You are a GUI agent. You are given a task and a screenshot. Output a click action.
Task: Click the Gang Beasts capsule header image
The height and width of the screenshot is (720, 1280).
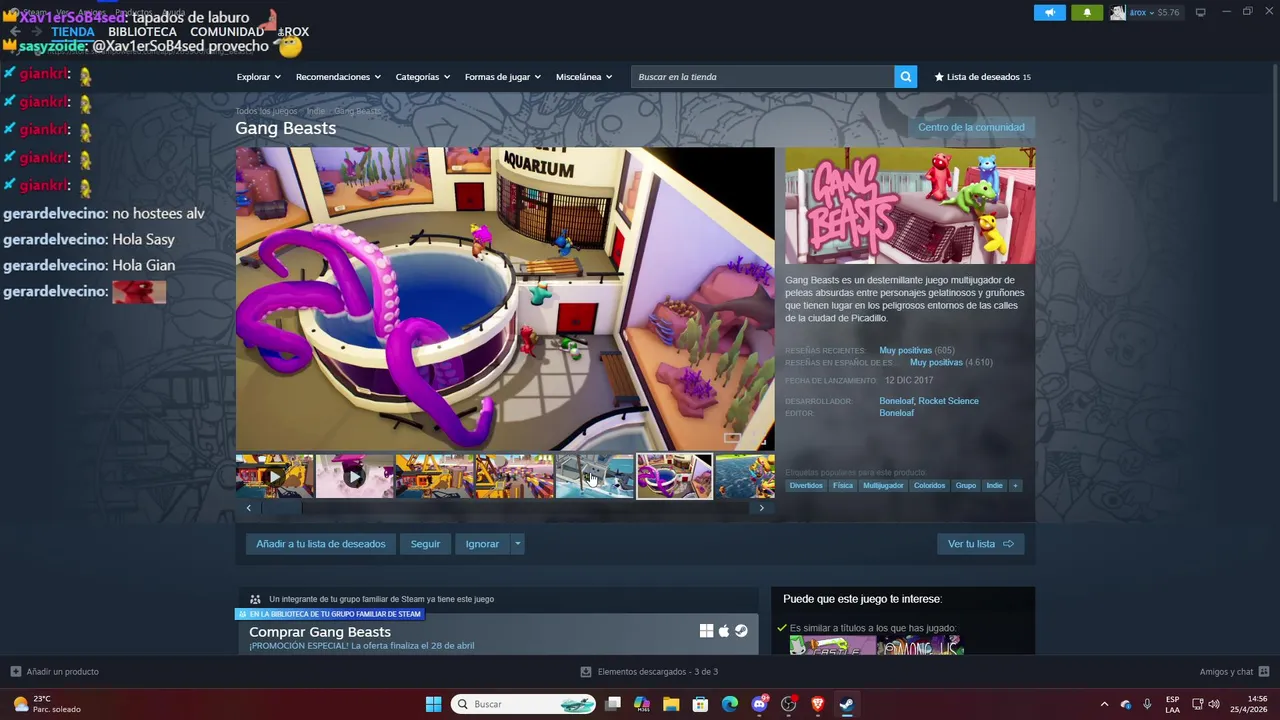[x=910, y=206]
